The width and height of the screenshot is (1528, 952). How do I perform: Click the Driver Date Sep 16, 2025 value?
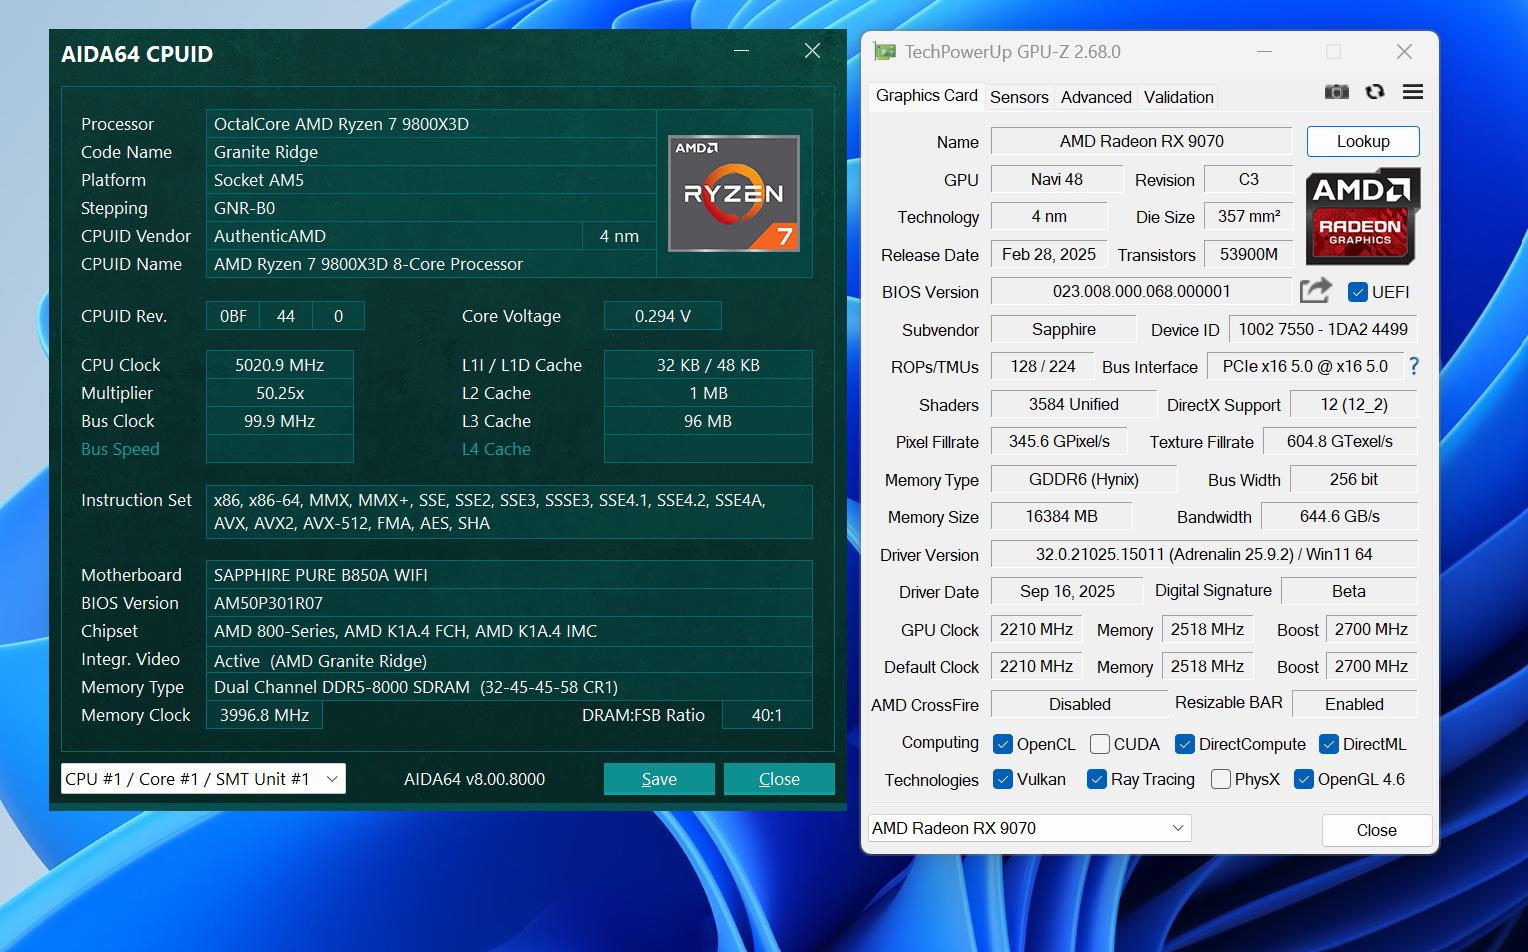coord(1066,591)
